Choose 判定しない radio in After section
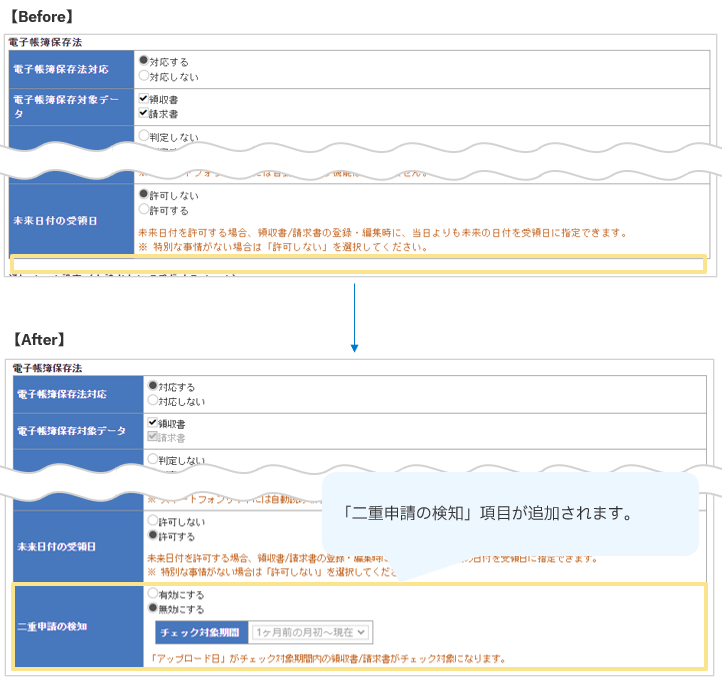This screenshot has width=722, height=681. [153, 460]
